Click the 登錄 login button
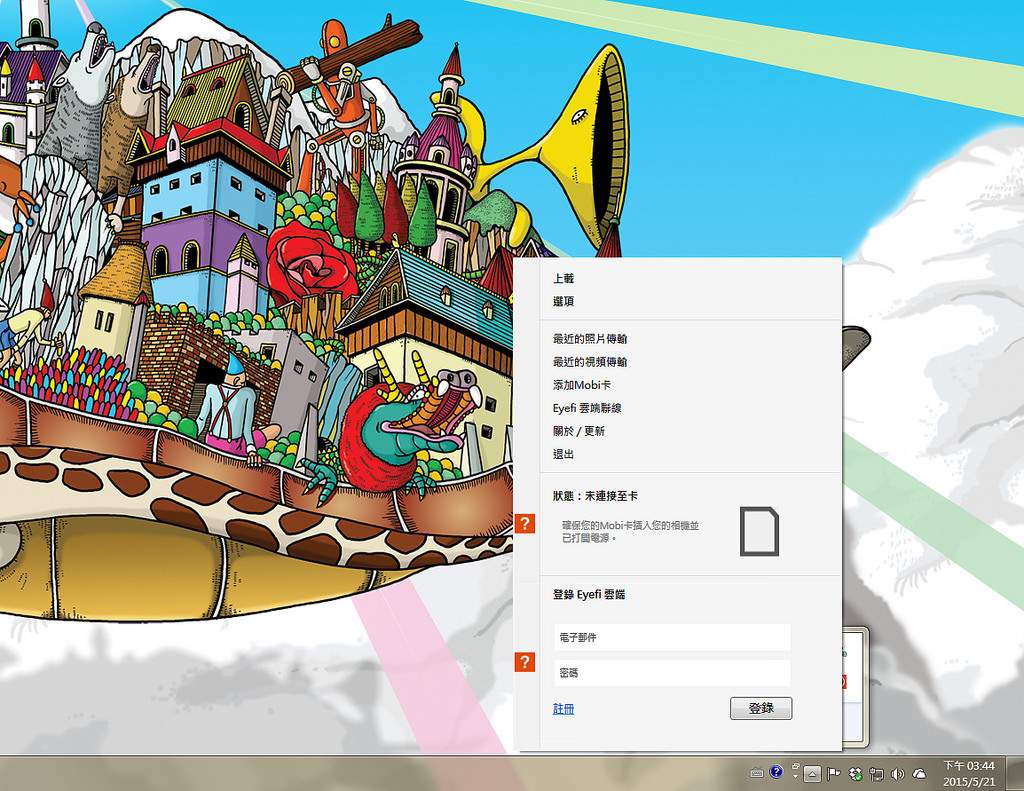Screen dimensions: 1024x791 [x=761, y=708]
